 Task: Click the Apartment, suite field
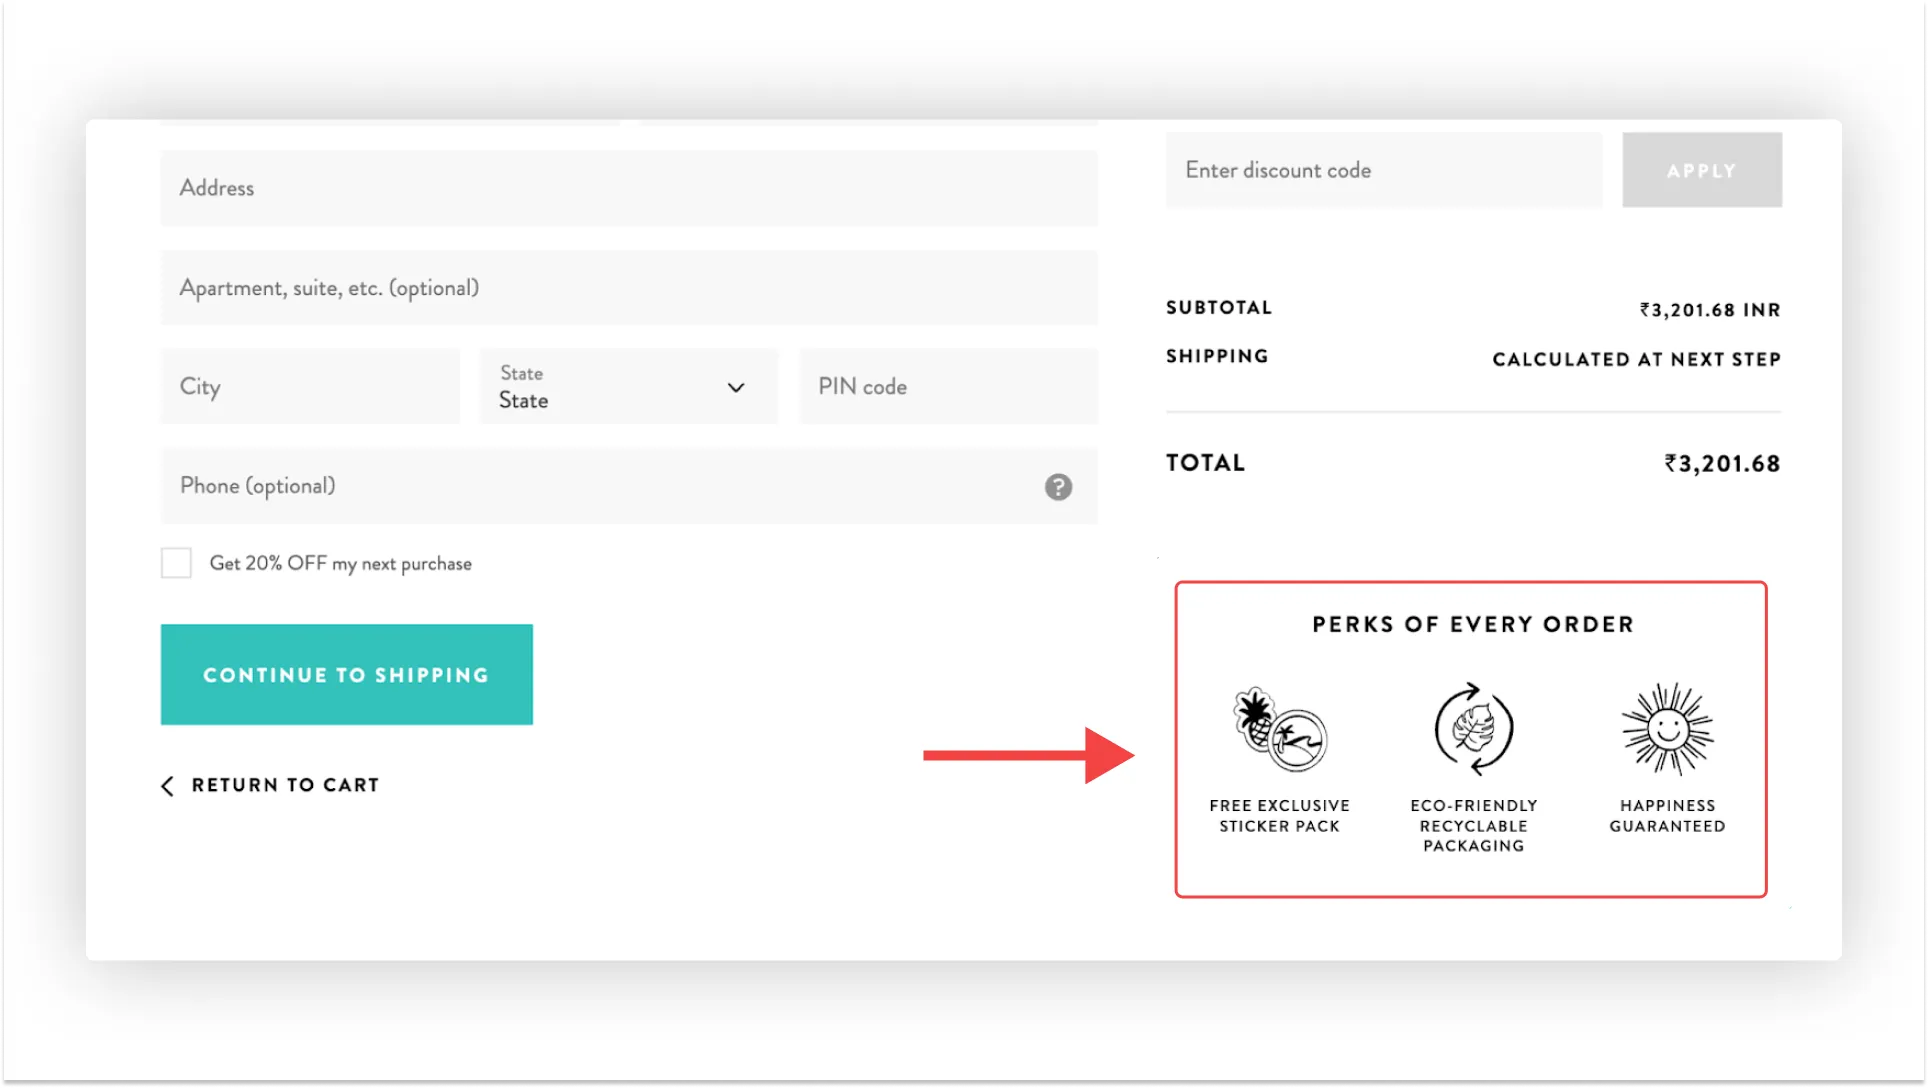pyautogui.click(x=628, y=288)
